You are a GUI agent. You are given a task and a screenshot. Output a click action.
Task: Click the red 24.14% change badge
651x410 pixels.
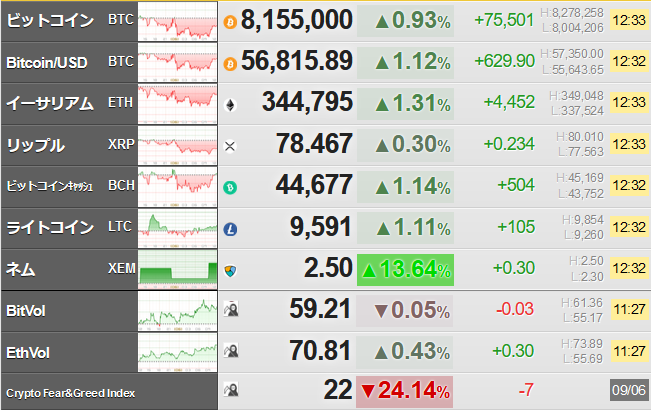pyautogui.click(x=404, y=391)
